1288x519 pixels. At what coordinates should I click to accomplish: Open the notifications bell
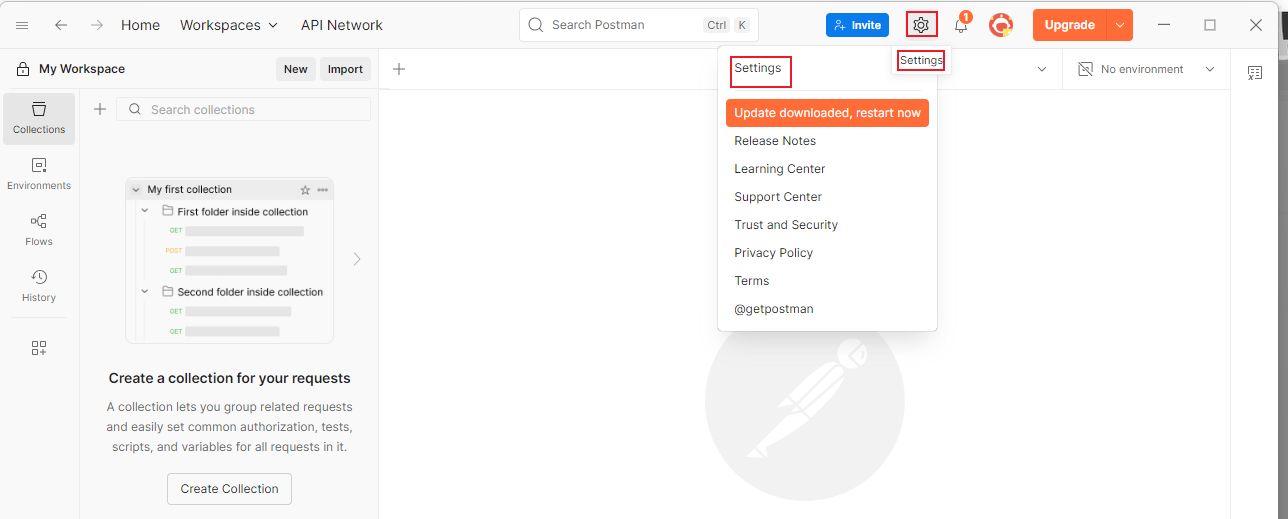pyautogui.click(x=961, y=26)
